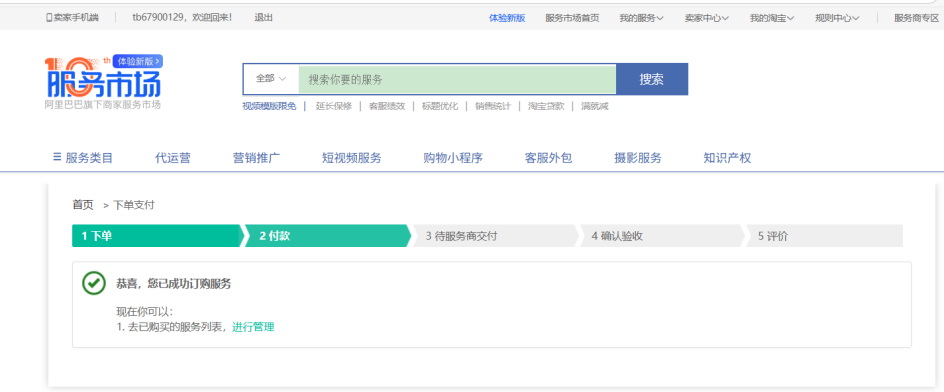Select the 淘宝贷款 hot keyword
Image resolution: width=944 pixels, height=392 pixels.
point(545,107)
